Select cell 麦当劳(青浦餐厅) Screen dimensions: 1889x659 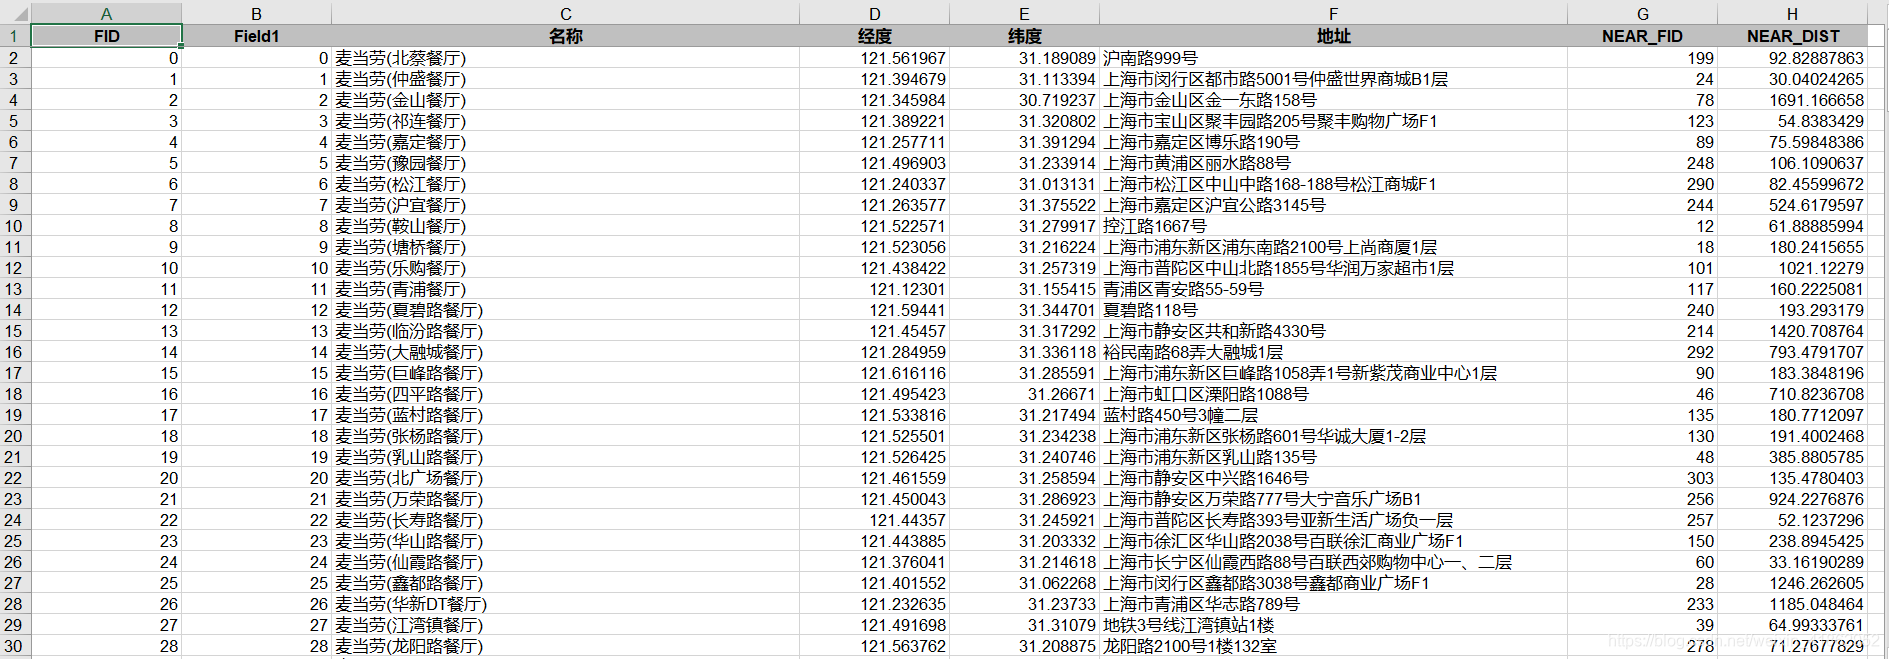(565, 289)
